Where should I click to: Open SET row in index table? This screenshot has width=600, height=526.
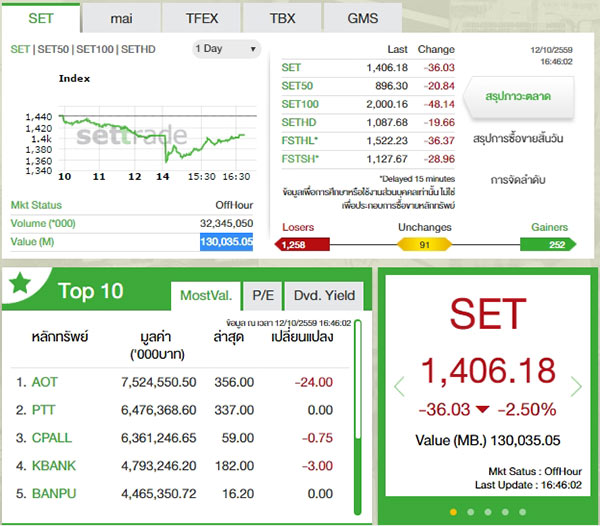click(x=291, y=68)
